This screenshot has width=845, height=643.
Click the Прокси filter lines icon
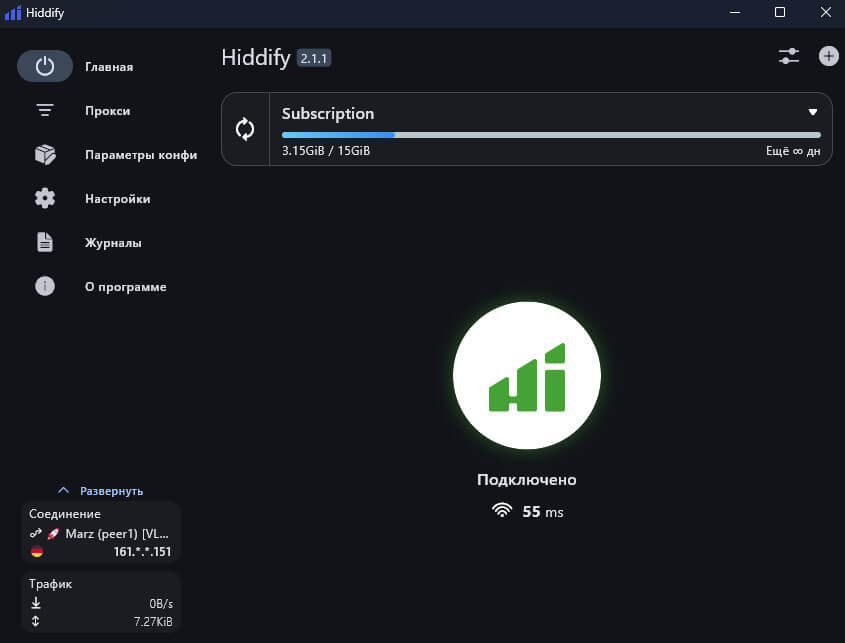(x=45, y=111)
